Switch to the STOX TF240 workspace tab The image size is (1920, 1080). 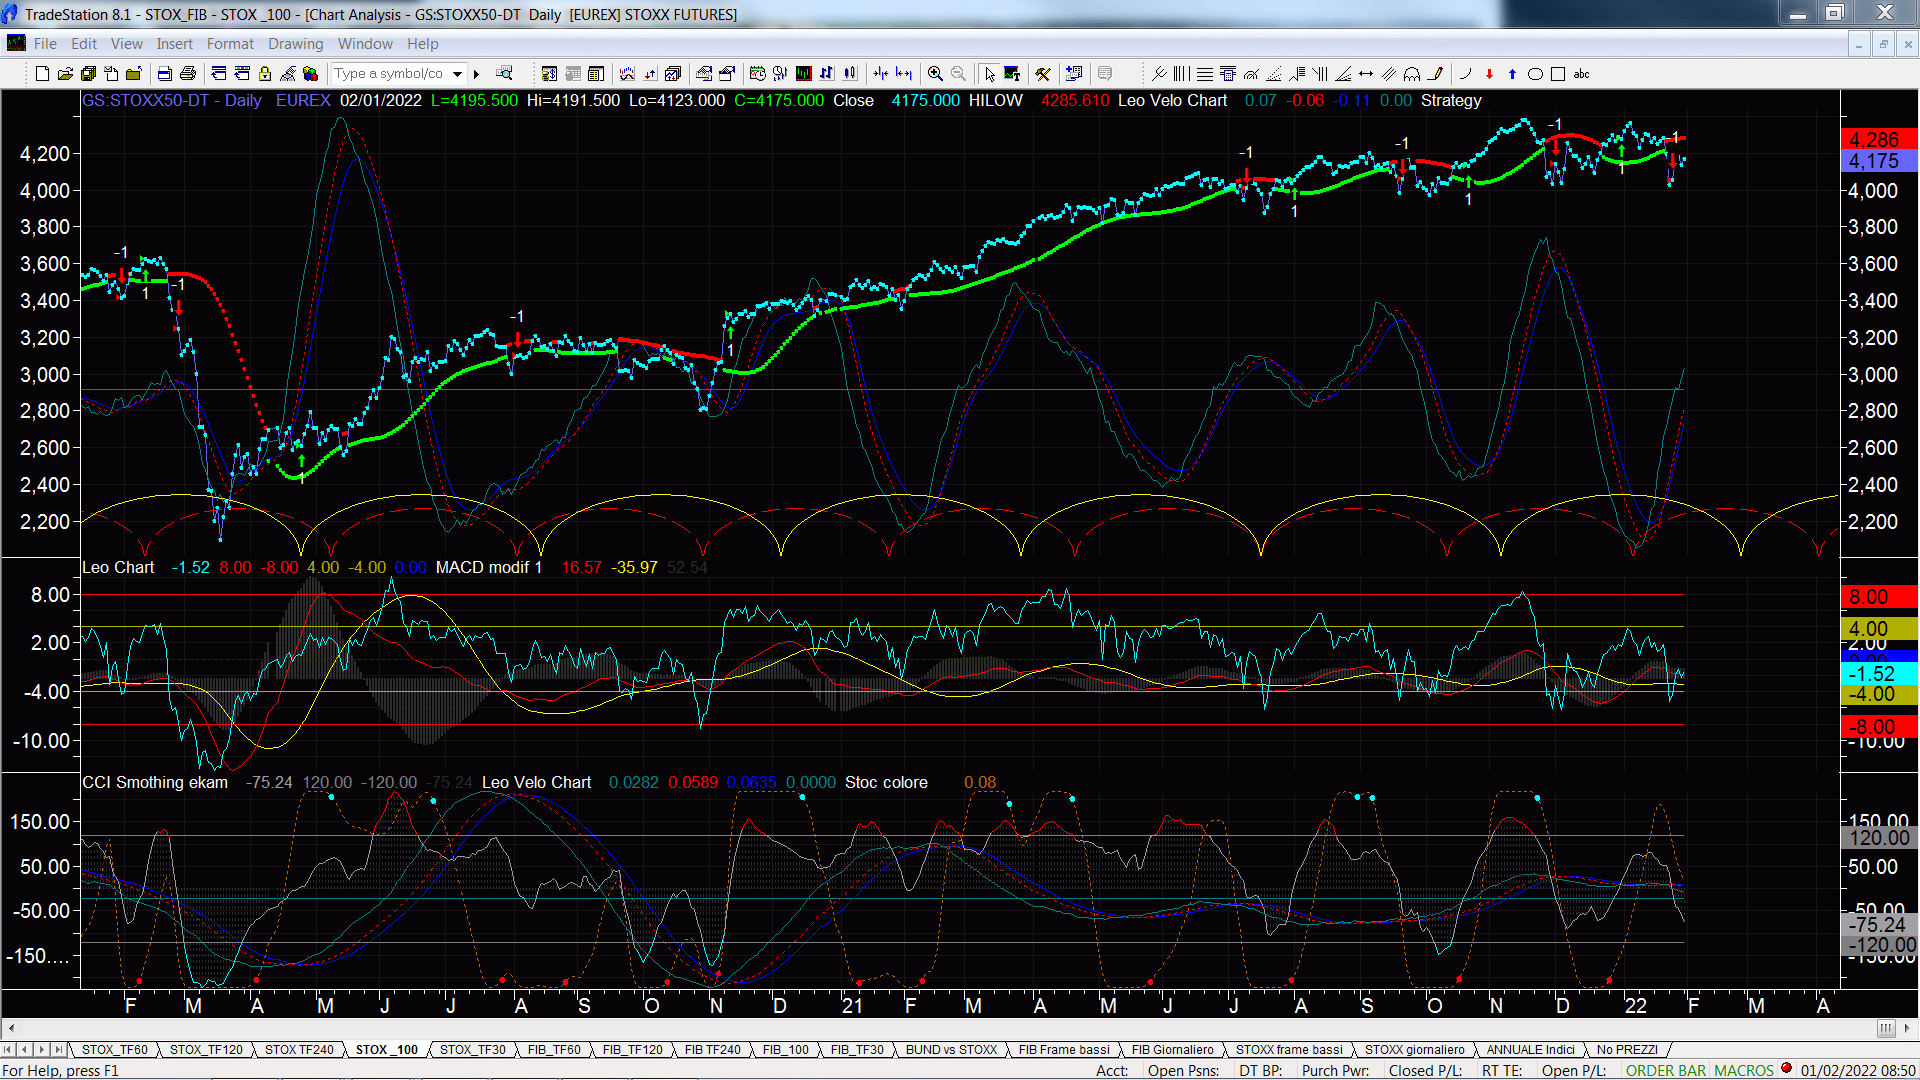point(299,1050)
